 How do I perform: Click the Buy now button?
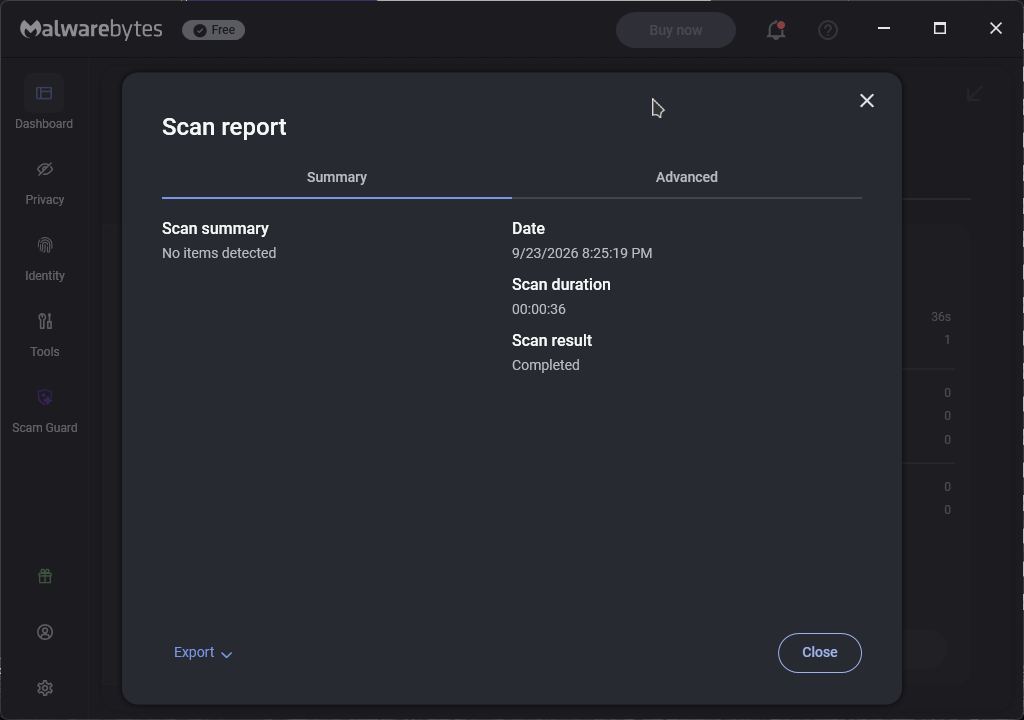pyautogui.click(x=675, y=30)
